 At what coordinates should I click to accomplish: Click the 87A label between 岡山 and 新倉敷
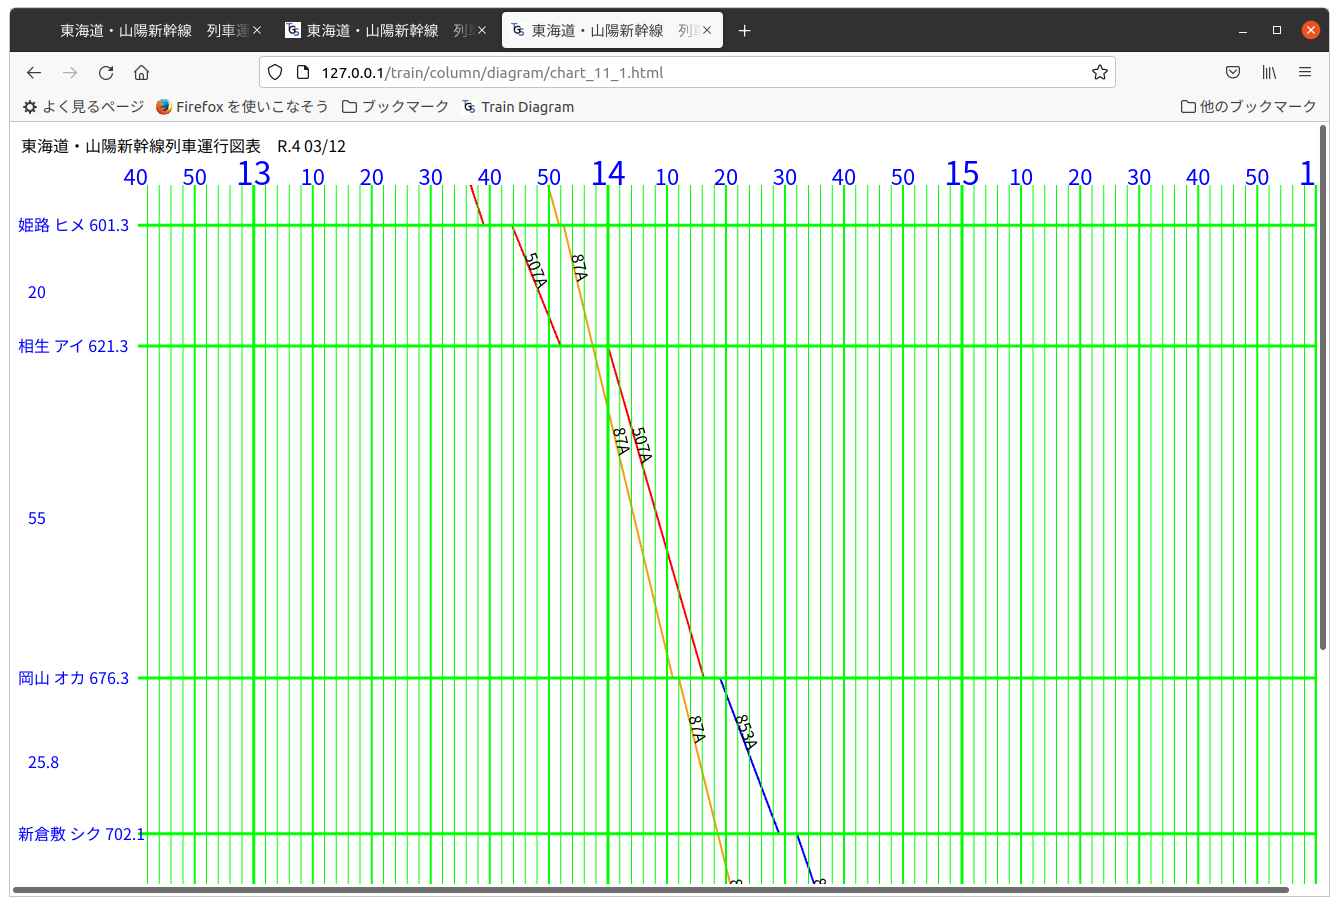697,730
